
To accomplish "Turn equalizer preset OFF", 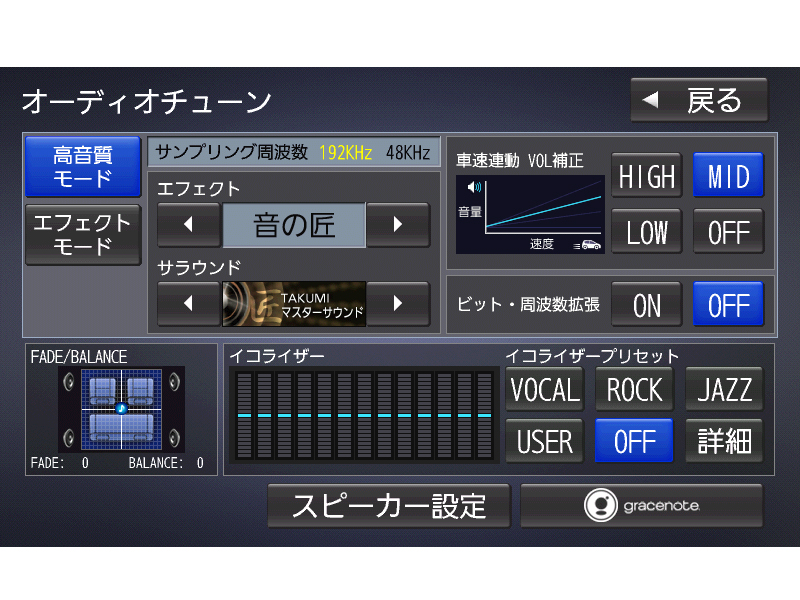I will (634, 441).
